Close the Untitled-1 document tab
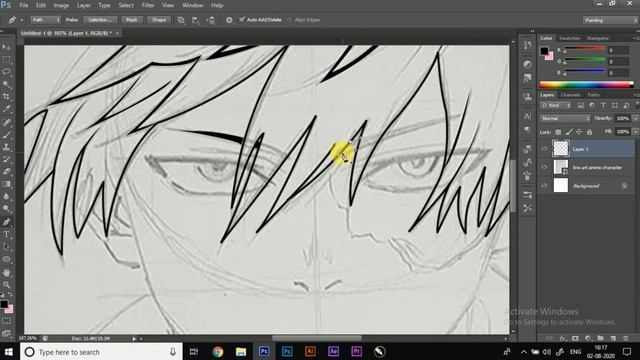This screenshot has height=360, width=640. 117,33
